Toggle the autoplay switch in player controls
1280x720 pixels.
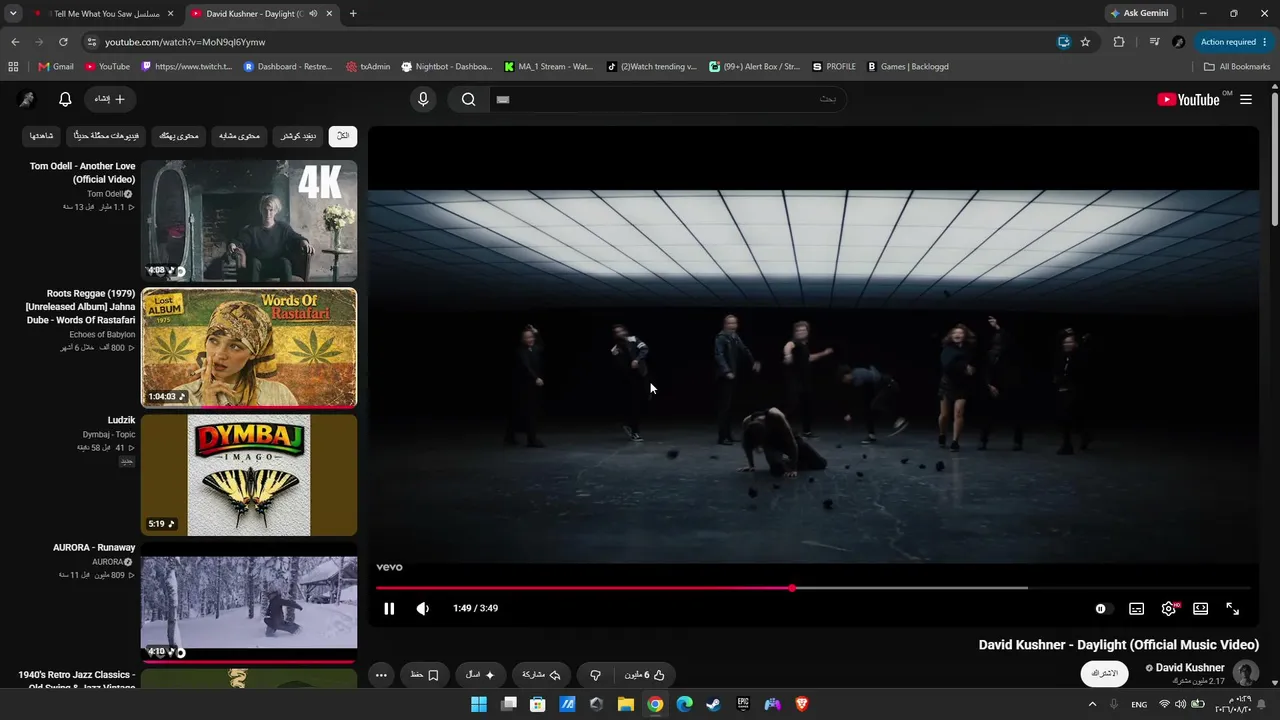[x=1101, y=608]
